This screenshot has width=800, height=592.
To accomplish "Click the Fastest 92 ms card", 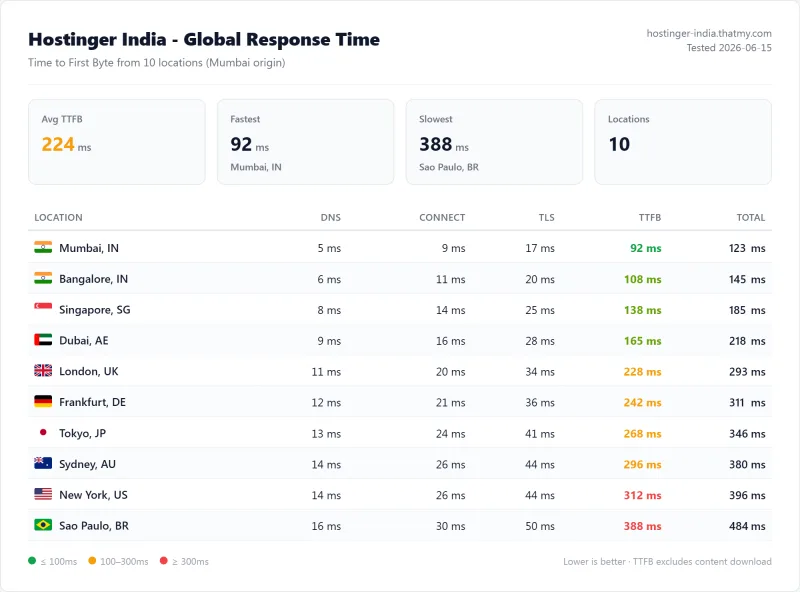I will (306, 142).
